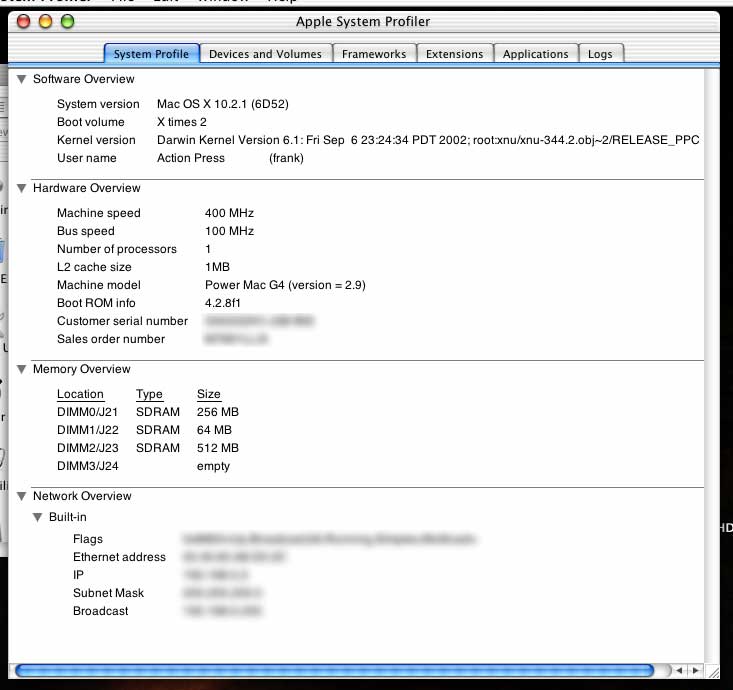Click the Location column header
This screenshot has width=733, height=690.
pyautogui.click(x=80, y=394)
